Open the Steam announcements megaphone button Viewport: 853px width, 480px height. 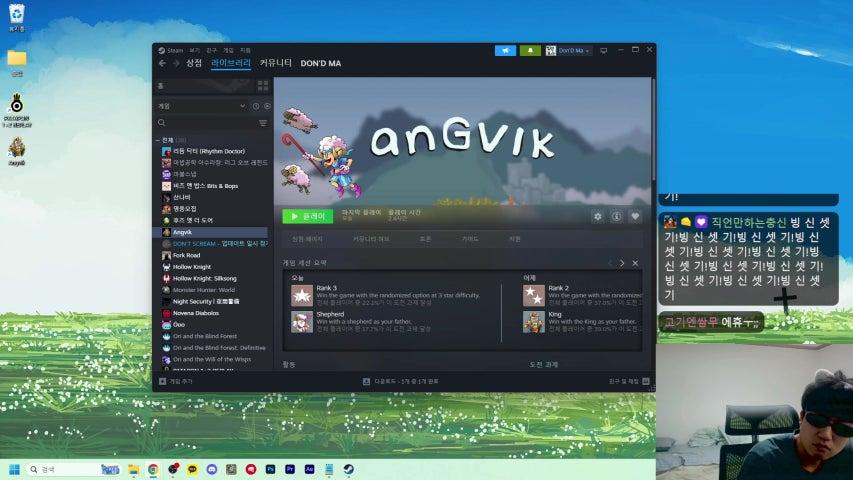505,51
